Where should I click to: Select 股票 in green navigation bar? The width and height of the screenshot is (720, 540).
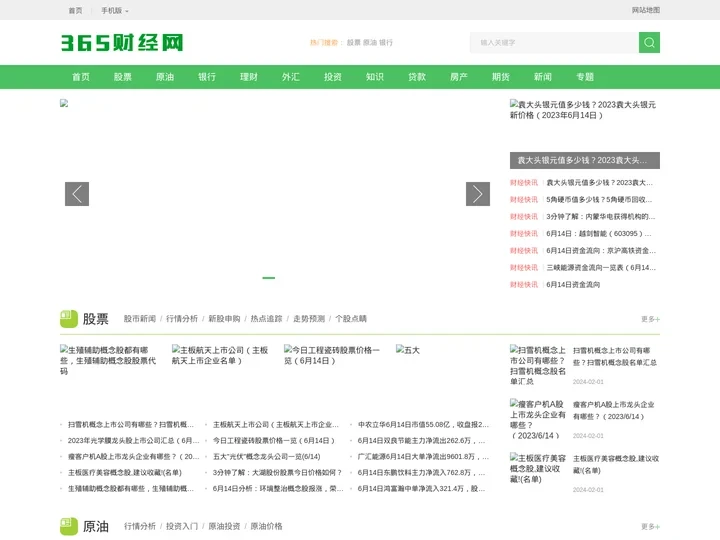coord(123,77)
